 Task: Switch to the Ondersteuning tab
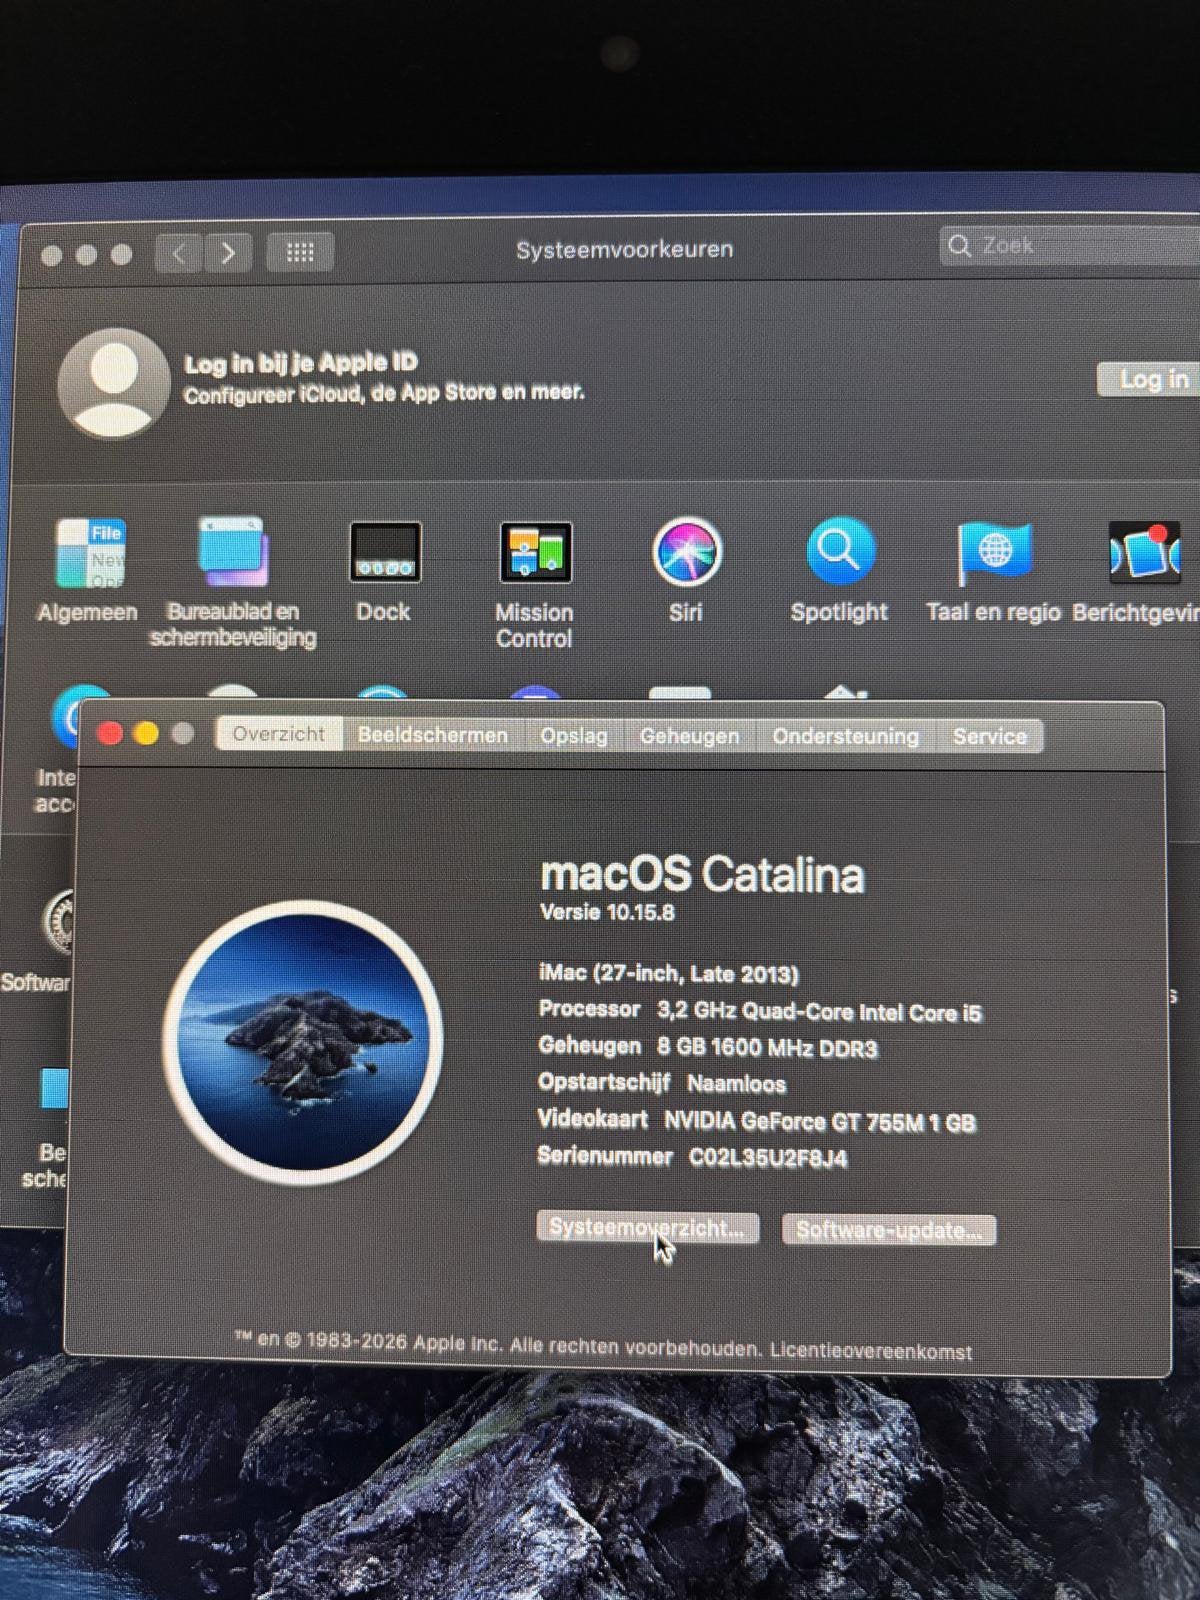tap(846, 737)
